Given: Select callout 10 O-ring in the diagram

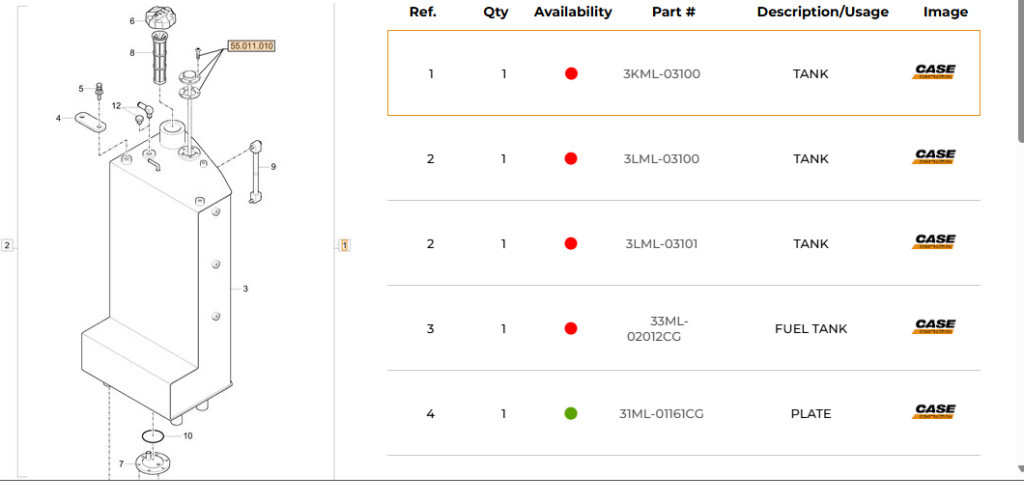Looking at the screenshot, I should [187, 435].
